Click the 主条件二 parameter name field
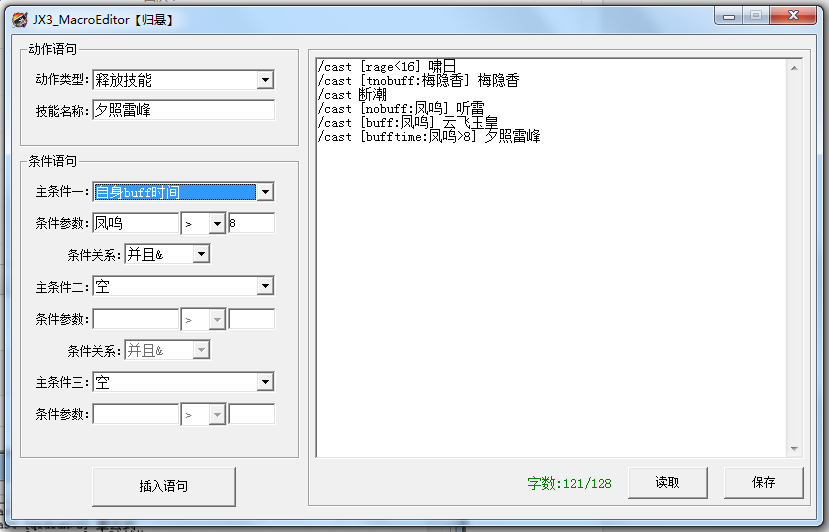 click(x=136, y=319)
